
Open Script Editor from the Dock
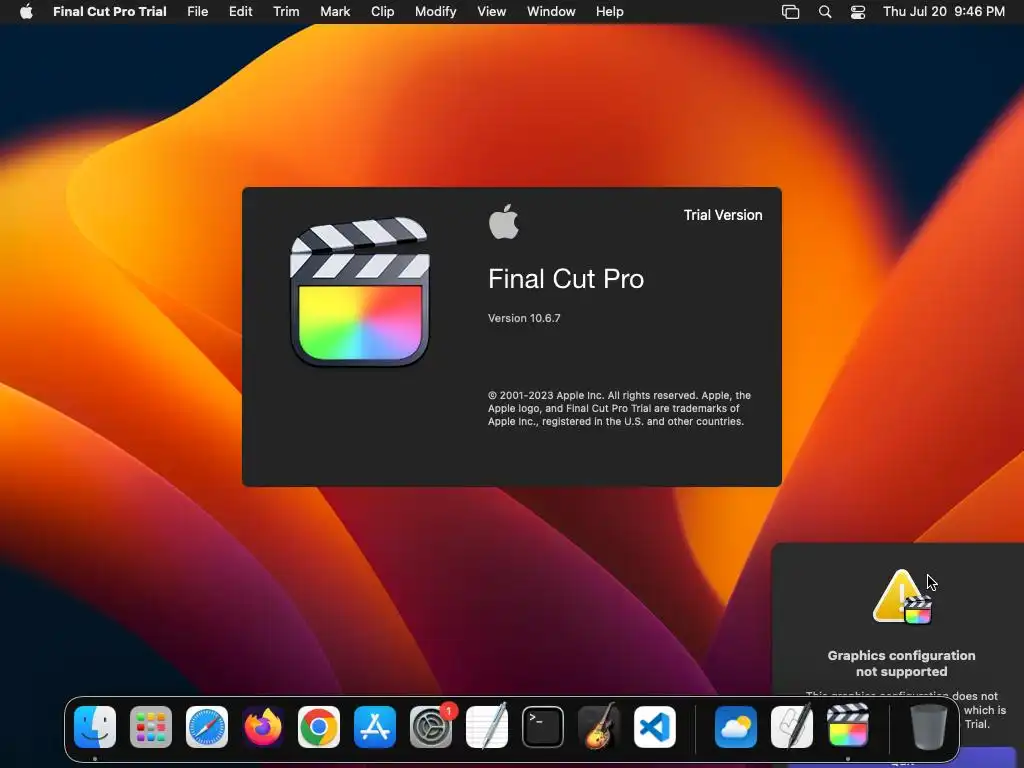coord(792,726)
